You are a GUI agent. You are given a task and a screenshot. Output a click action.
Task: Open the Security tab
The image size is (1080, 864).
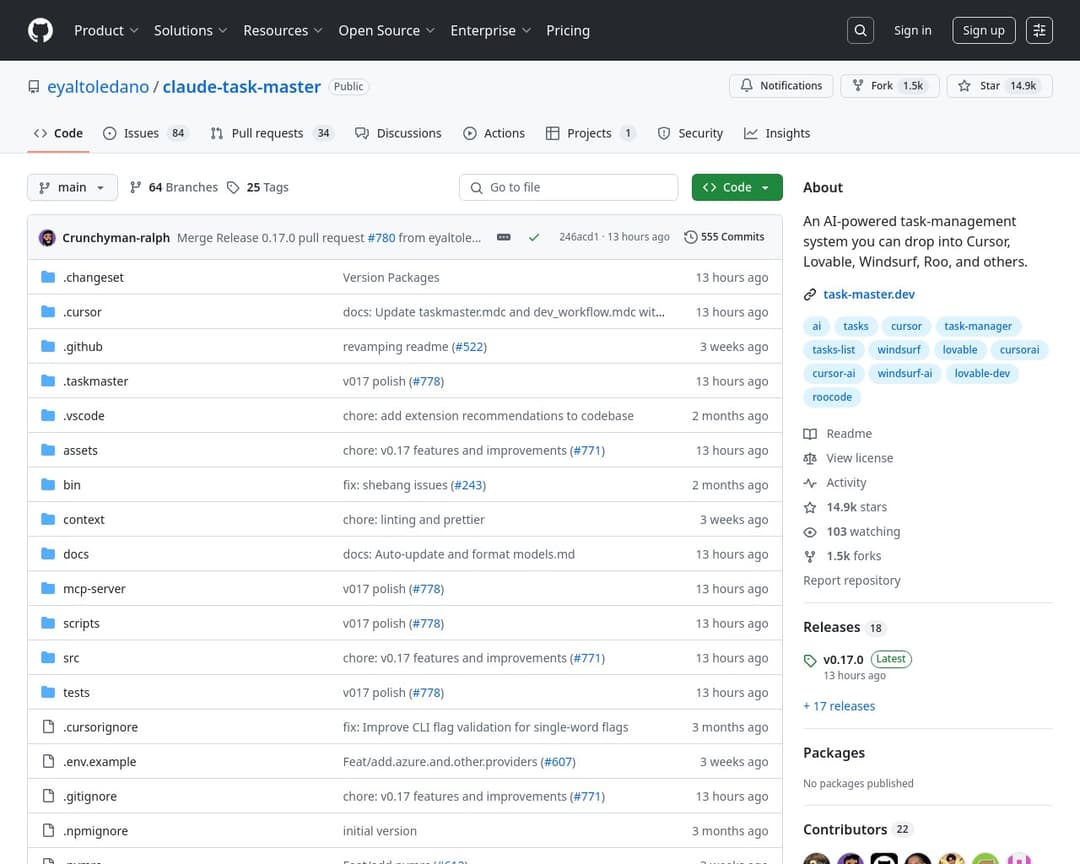[x=690, y=133]
